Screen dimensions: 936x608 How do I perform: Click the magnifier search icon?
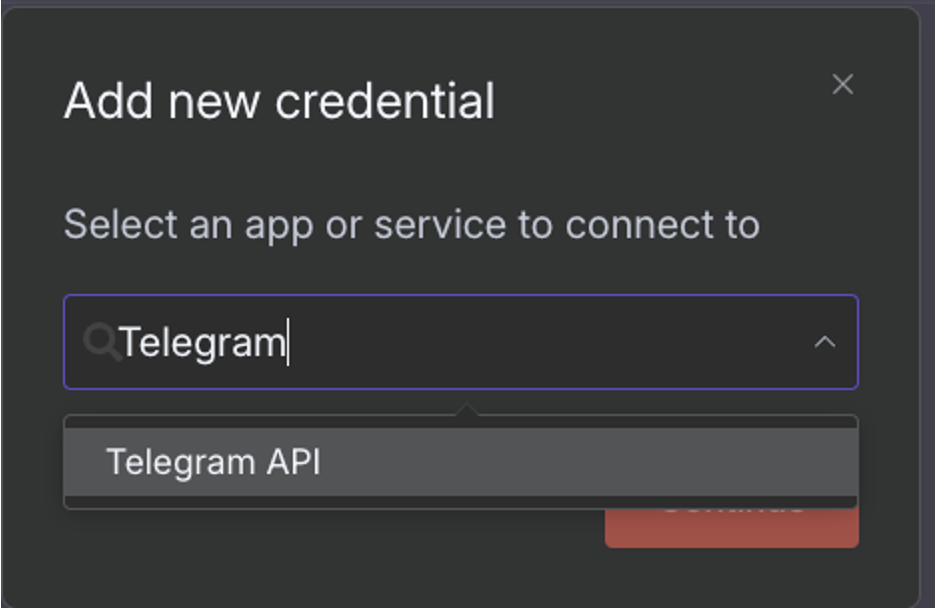pos(101,342)
